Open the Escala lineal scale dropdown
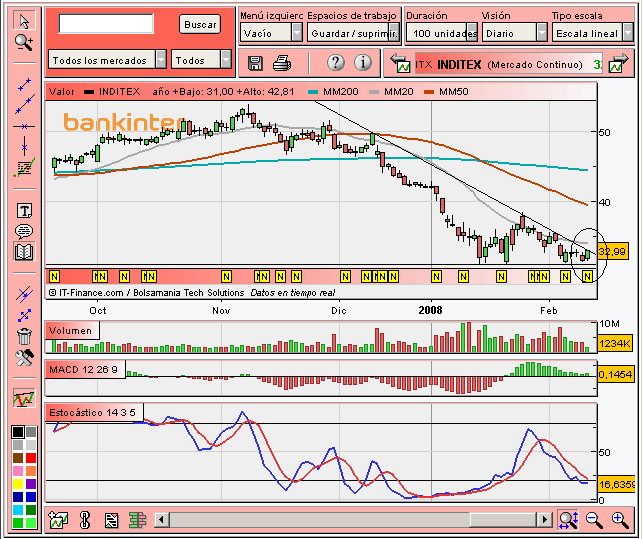Viewport: 643px width, 539px height. tap(593, 33)
